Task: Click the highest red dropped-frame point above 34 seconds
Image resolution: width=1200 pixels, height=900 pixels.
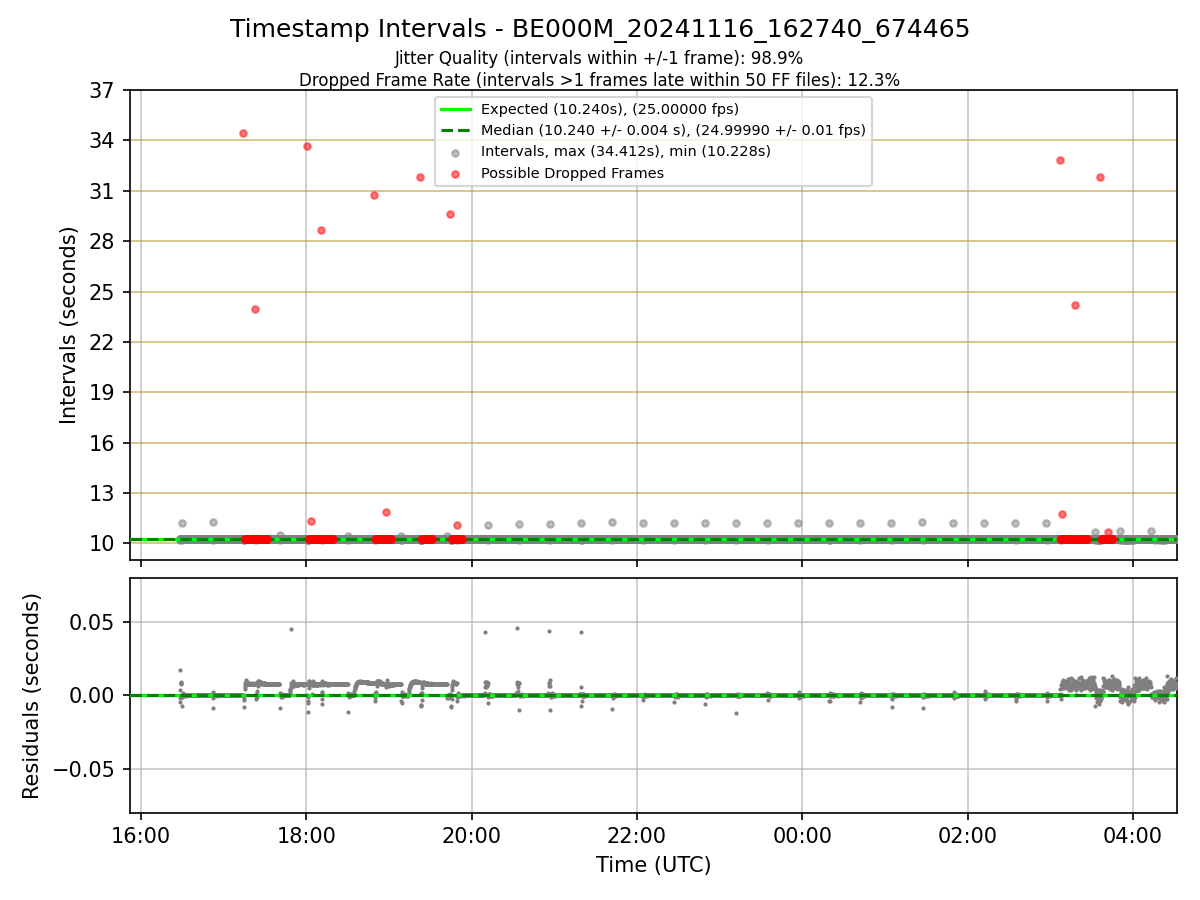Action: (x=243, y=133)
